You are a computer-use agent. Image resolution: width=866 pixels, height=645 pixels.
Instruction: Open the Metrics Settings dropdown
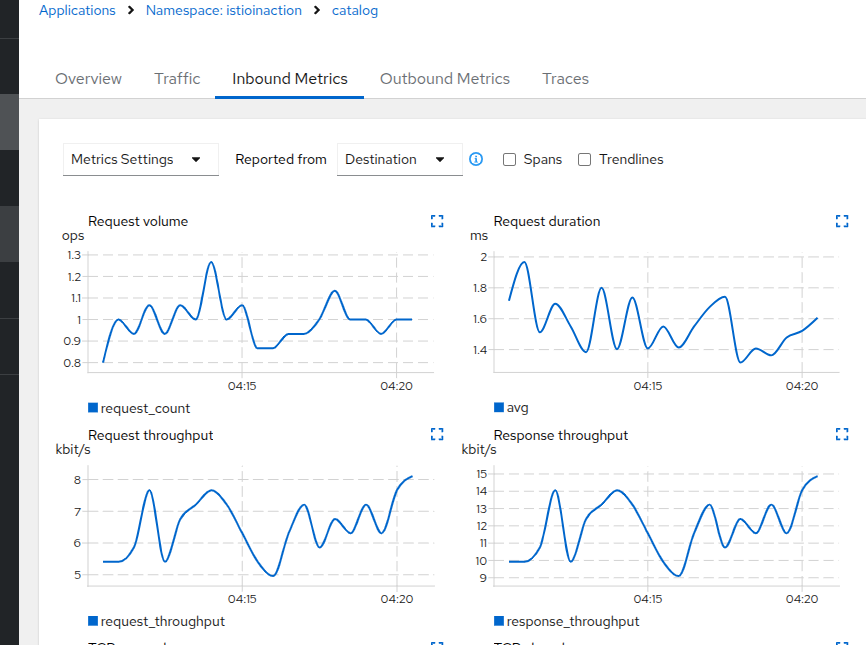[x=141, y=160]
